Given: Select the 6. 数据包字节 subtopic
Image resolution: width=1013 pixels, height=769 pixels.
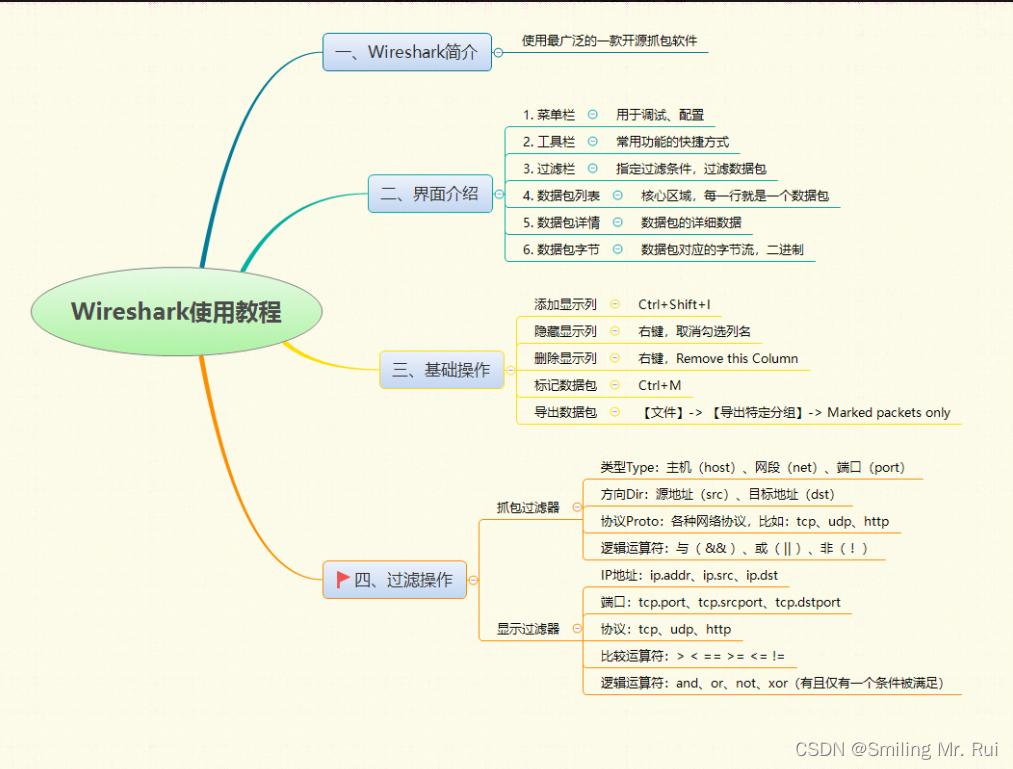Looking at the screenshot, I should pyautogui.click(x=561, y=249).
